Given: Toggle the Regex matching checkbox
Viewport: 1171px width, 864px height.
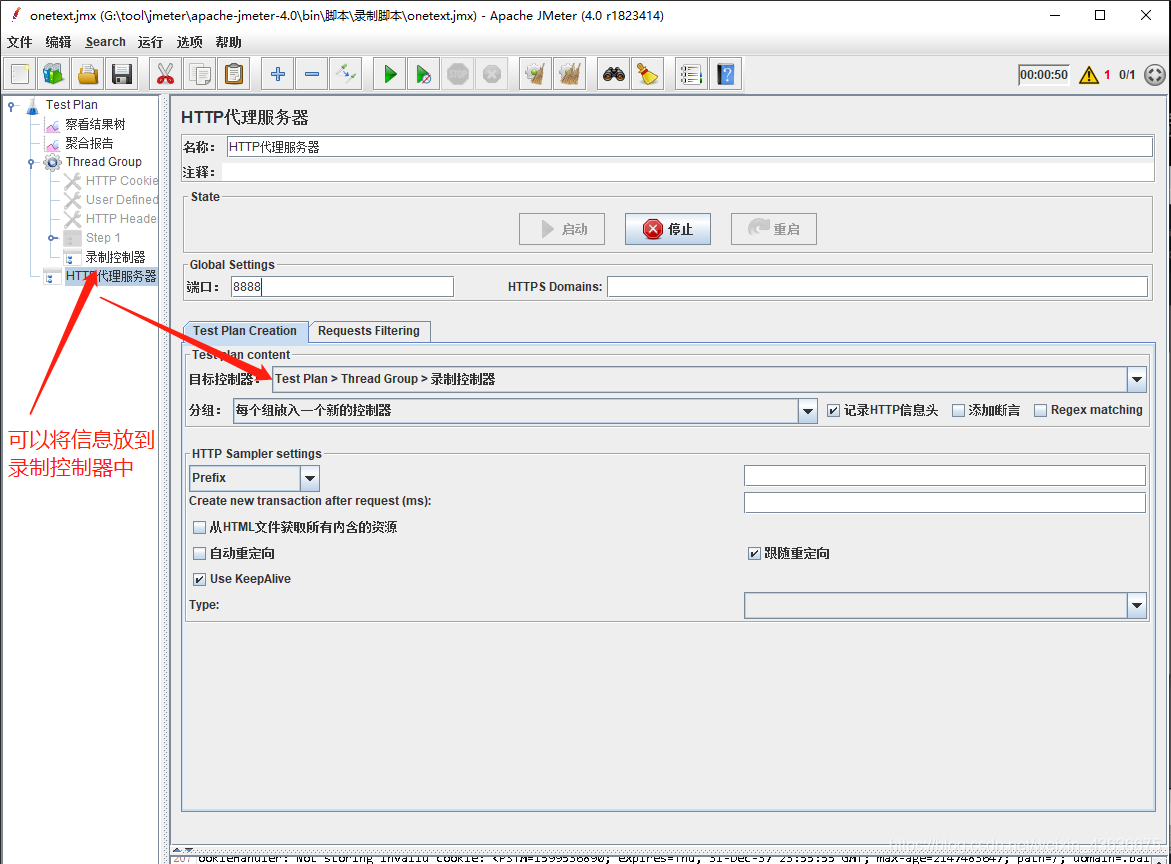Looking at the screenshot, I should [1040, 411].
